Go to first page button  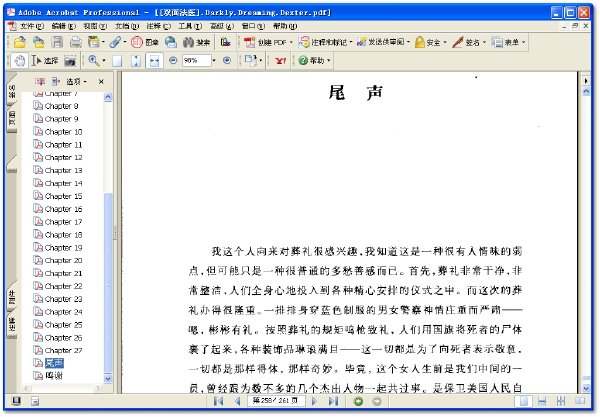(218, 401)
